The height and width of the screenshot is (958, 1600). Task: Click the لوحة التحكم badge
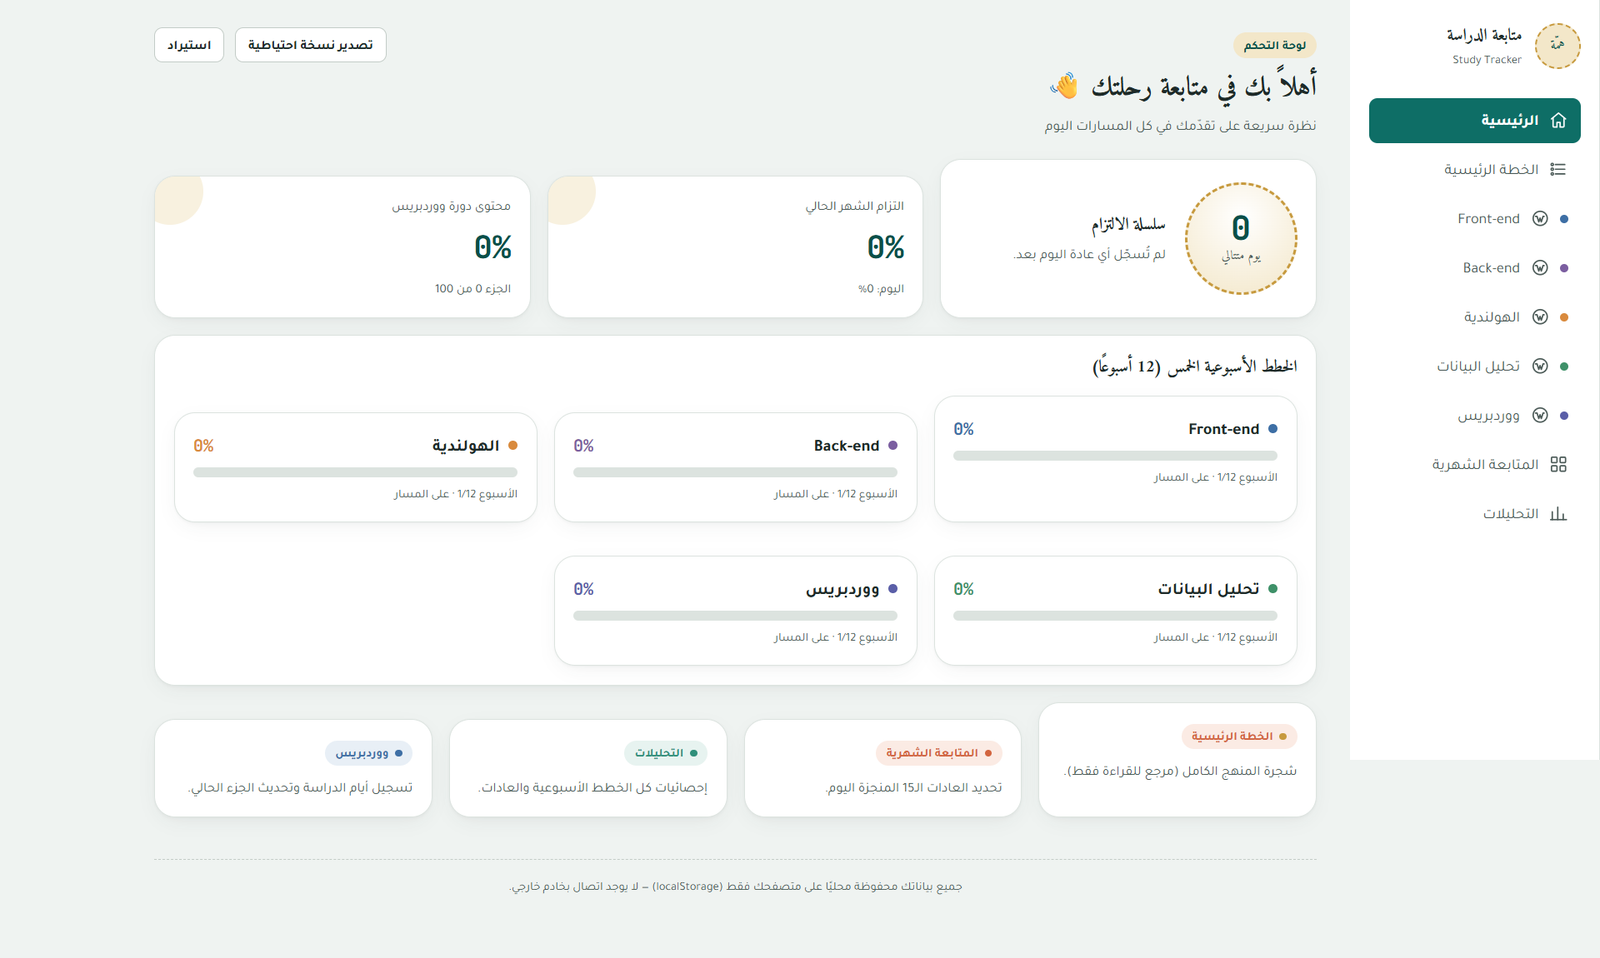(1274, 45)
